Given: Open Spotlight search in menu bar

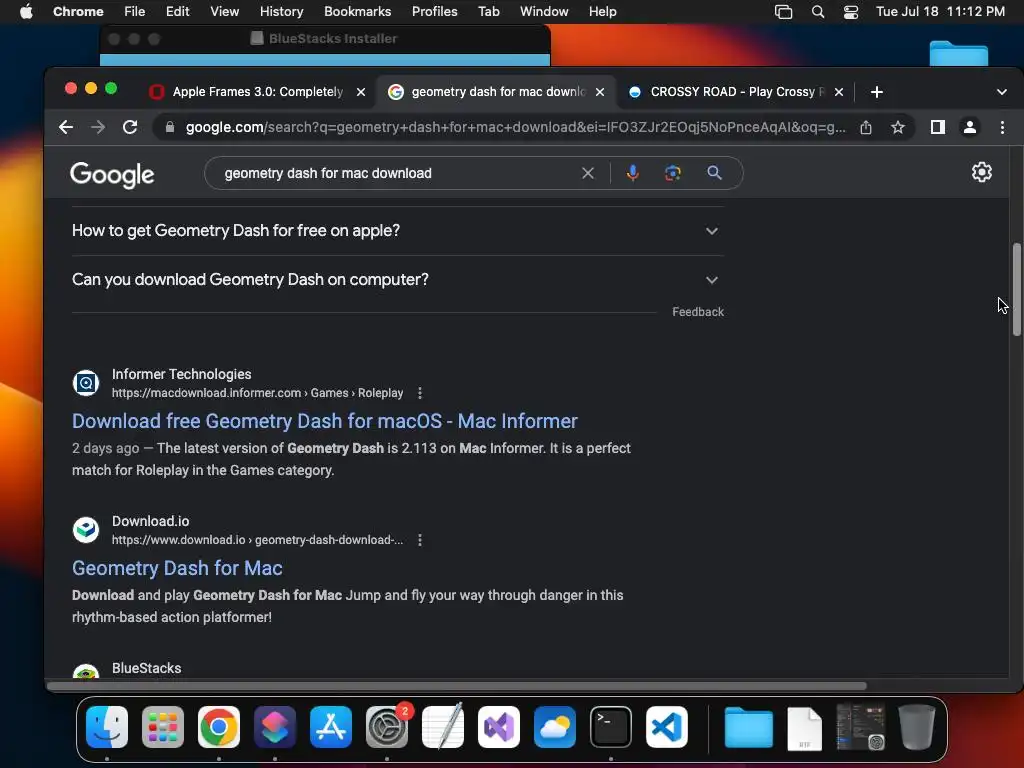Looking at the screenshot, I should click(818, 12).
